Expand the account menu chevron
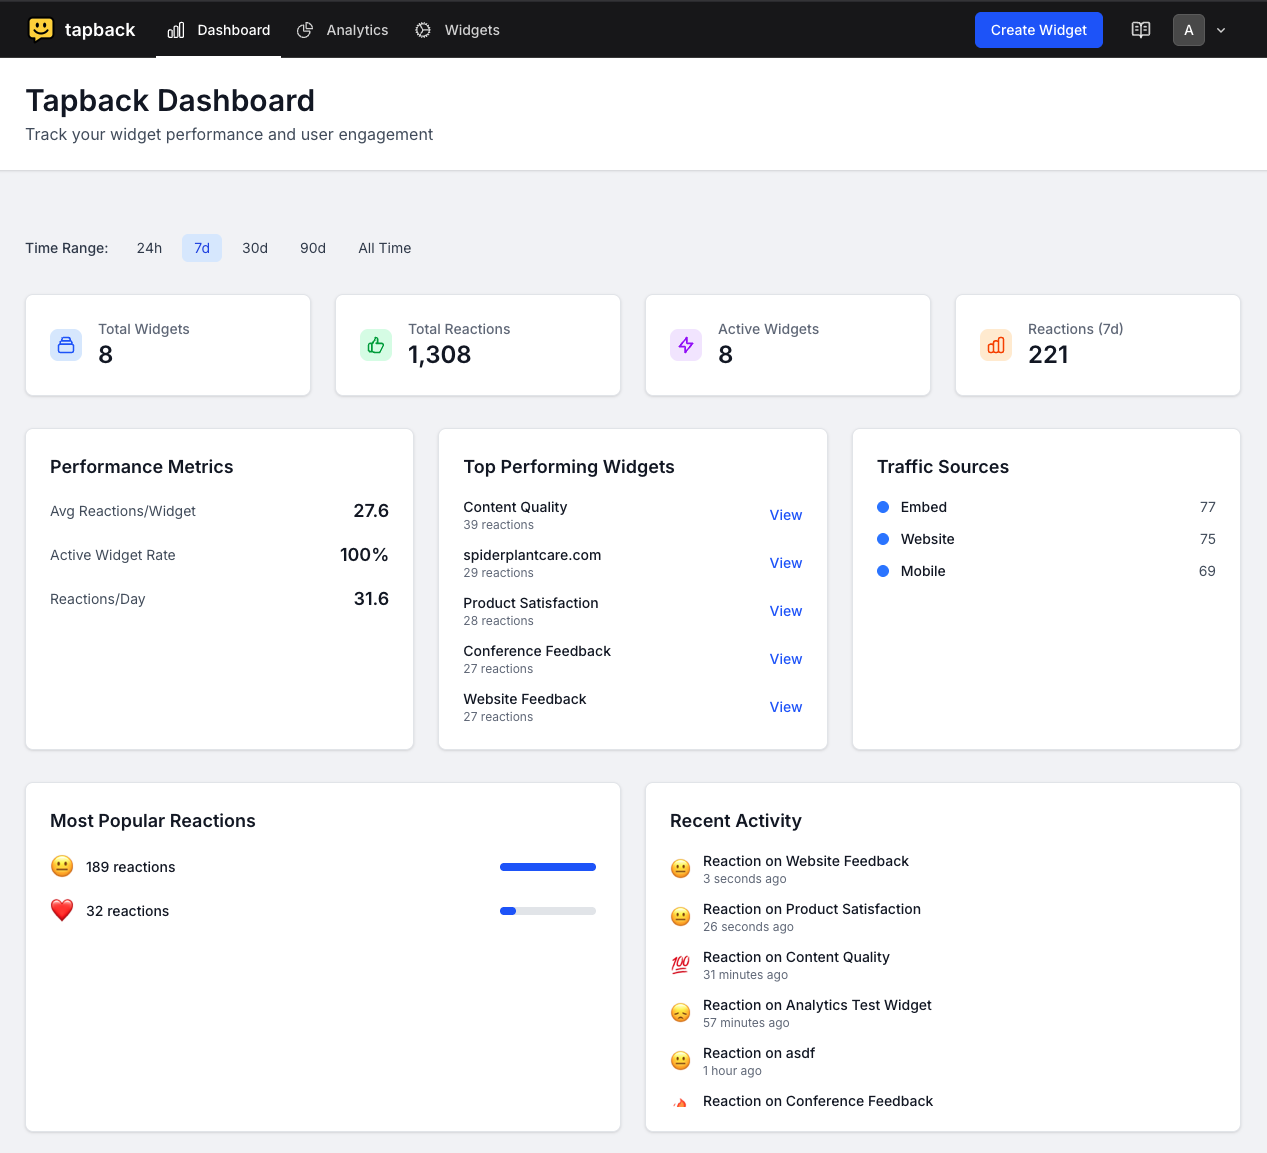 [x=1221, y=30]
